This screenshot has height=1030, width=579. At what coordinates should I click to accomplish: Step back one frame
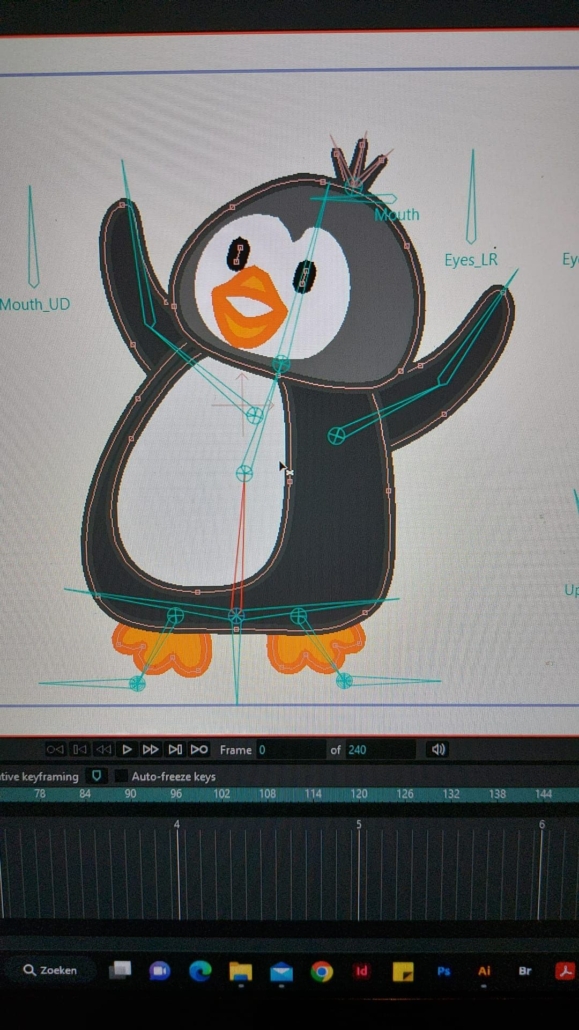click(x=103, y=750)
